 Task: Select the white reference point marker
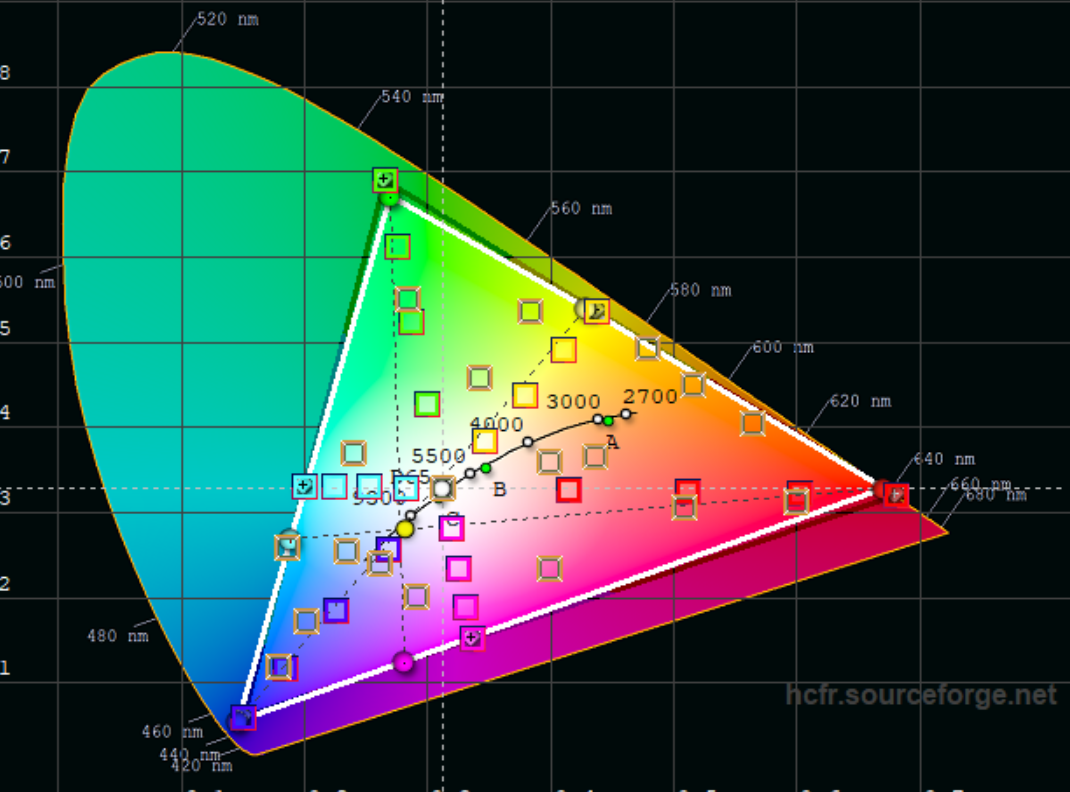(443, 488)
